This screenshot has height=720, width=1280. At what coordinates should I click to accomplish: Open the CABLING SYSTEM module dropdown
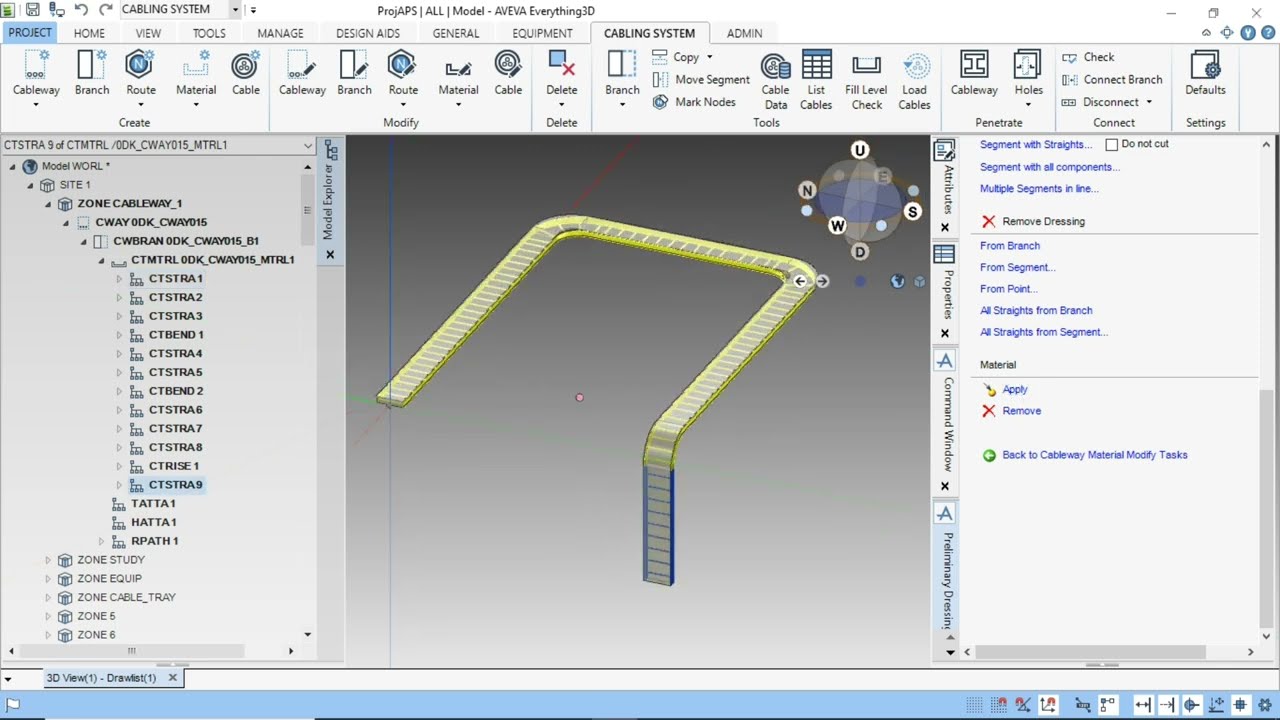coord(235,10)
